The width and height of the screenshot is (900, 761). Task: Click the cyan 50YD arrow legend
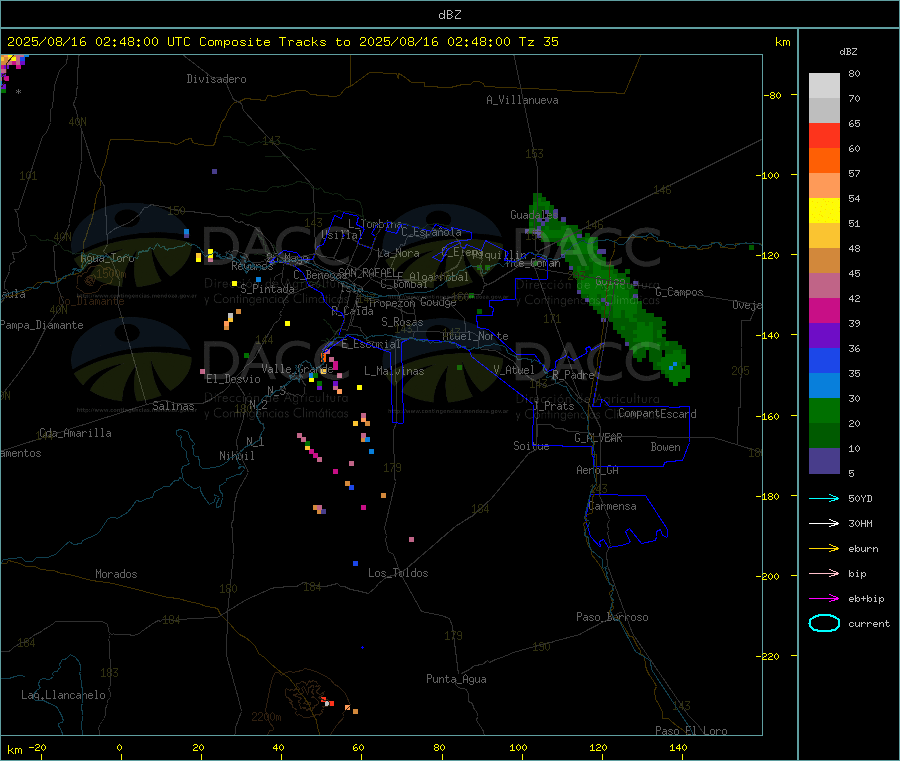[824, 498]
